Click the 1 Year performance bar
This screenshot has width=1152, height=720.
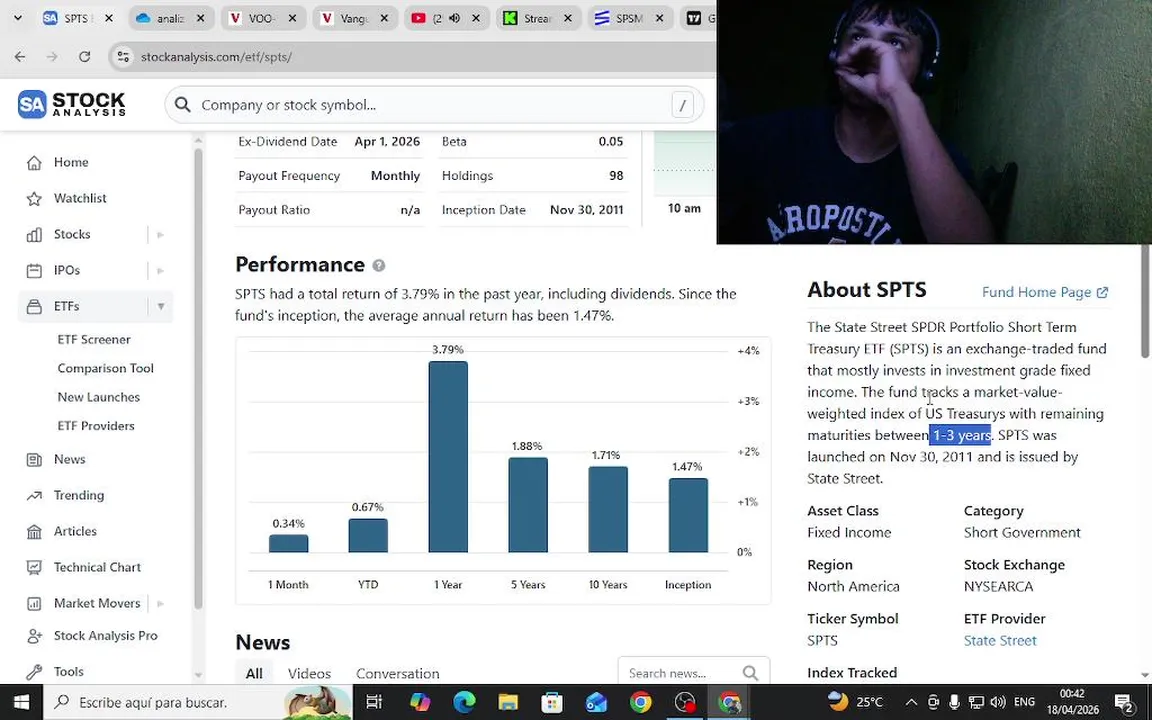448,456
